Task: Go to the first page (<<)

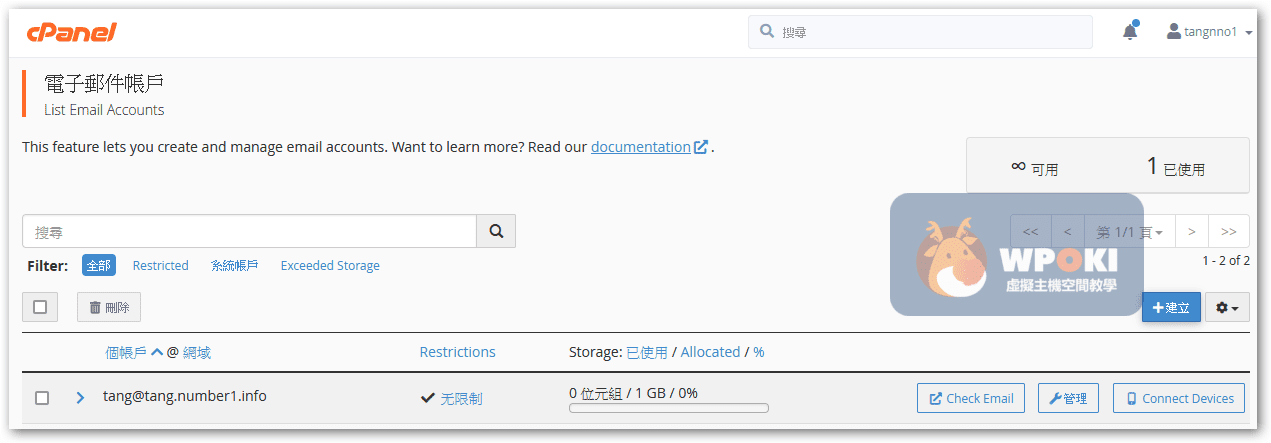Action: coord(1030,232)
